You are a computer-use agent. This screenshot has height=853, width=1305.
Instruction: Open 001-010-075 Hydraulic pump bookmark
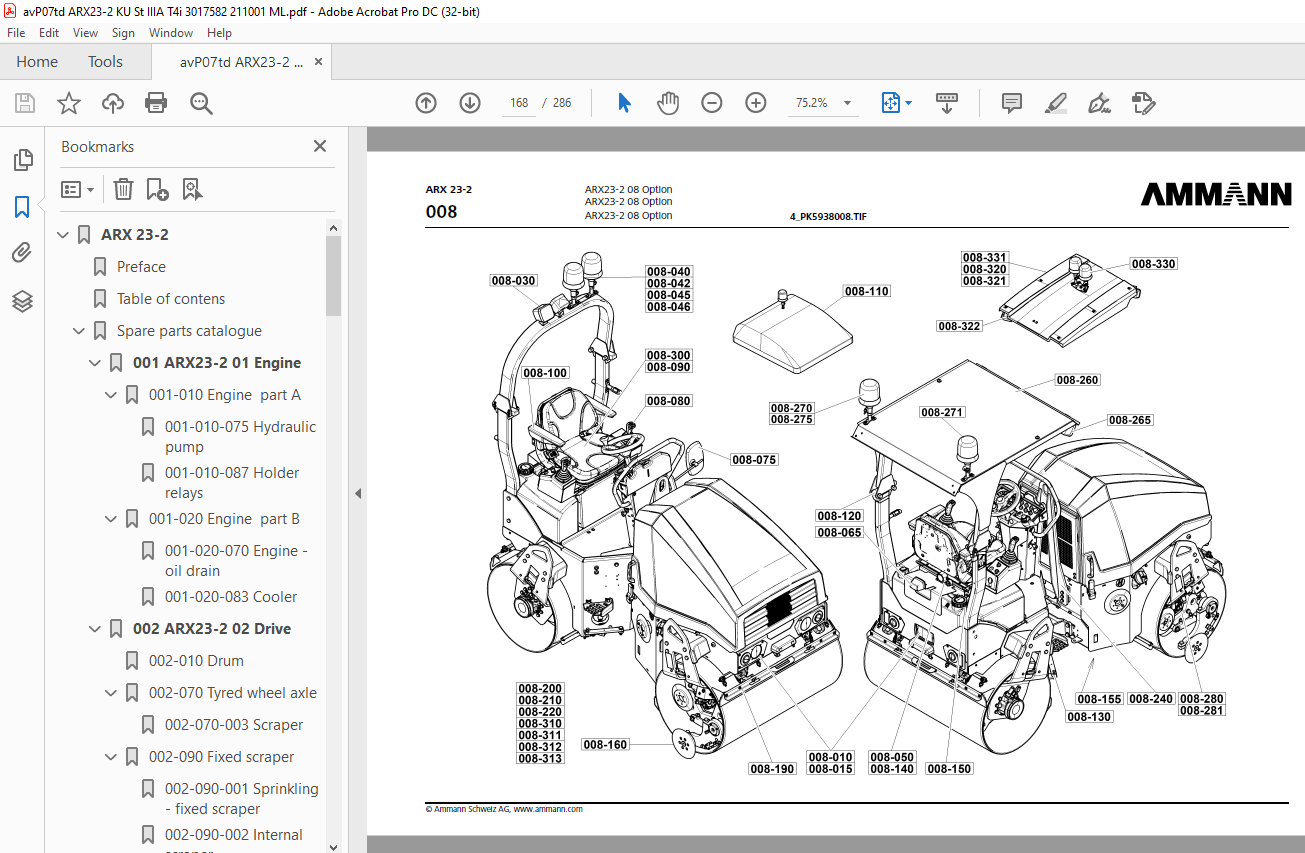[x=240, y=437]
